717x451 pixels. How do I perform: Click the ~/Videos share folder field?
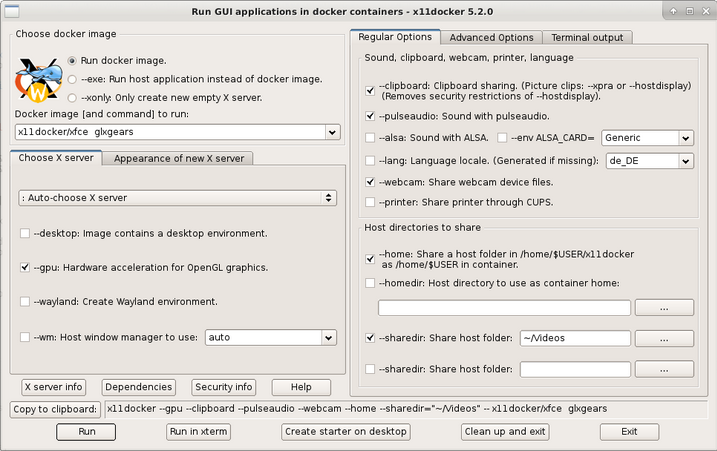coord(574,339)
